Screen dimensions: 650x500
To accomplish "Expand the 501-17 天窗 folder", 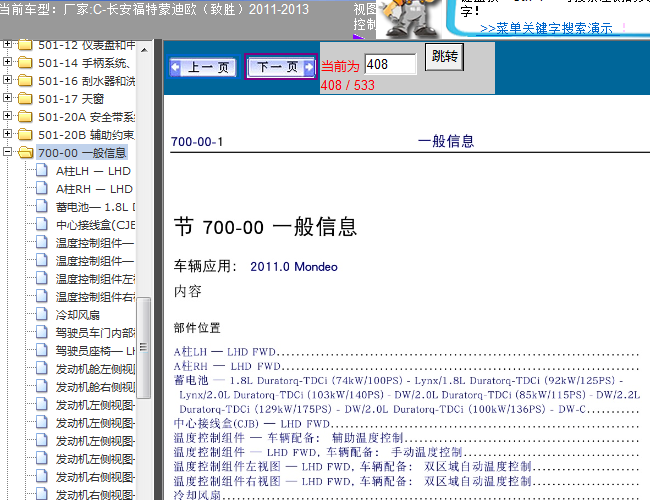I will coord(7,98).
